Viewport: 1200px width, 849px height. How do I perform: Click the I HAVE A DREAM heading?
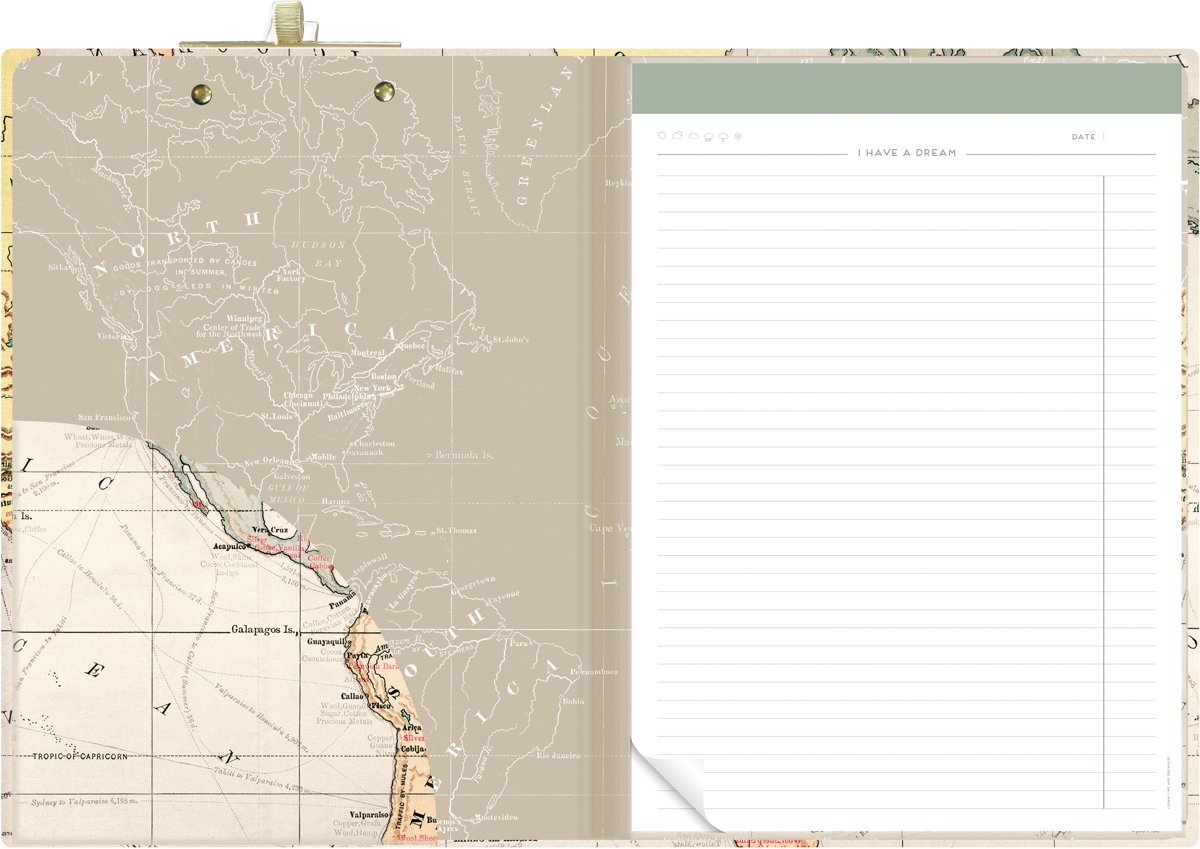click(x=906, y=153)
